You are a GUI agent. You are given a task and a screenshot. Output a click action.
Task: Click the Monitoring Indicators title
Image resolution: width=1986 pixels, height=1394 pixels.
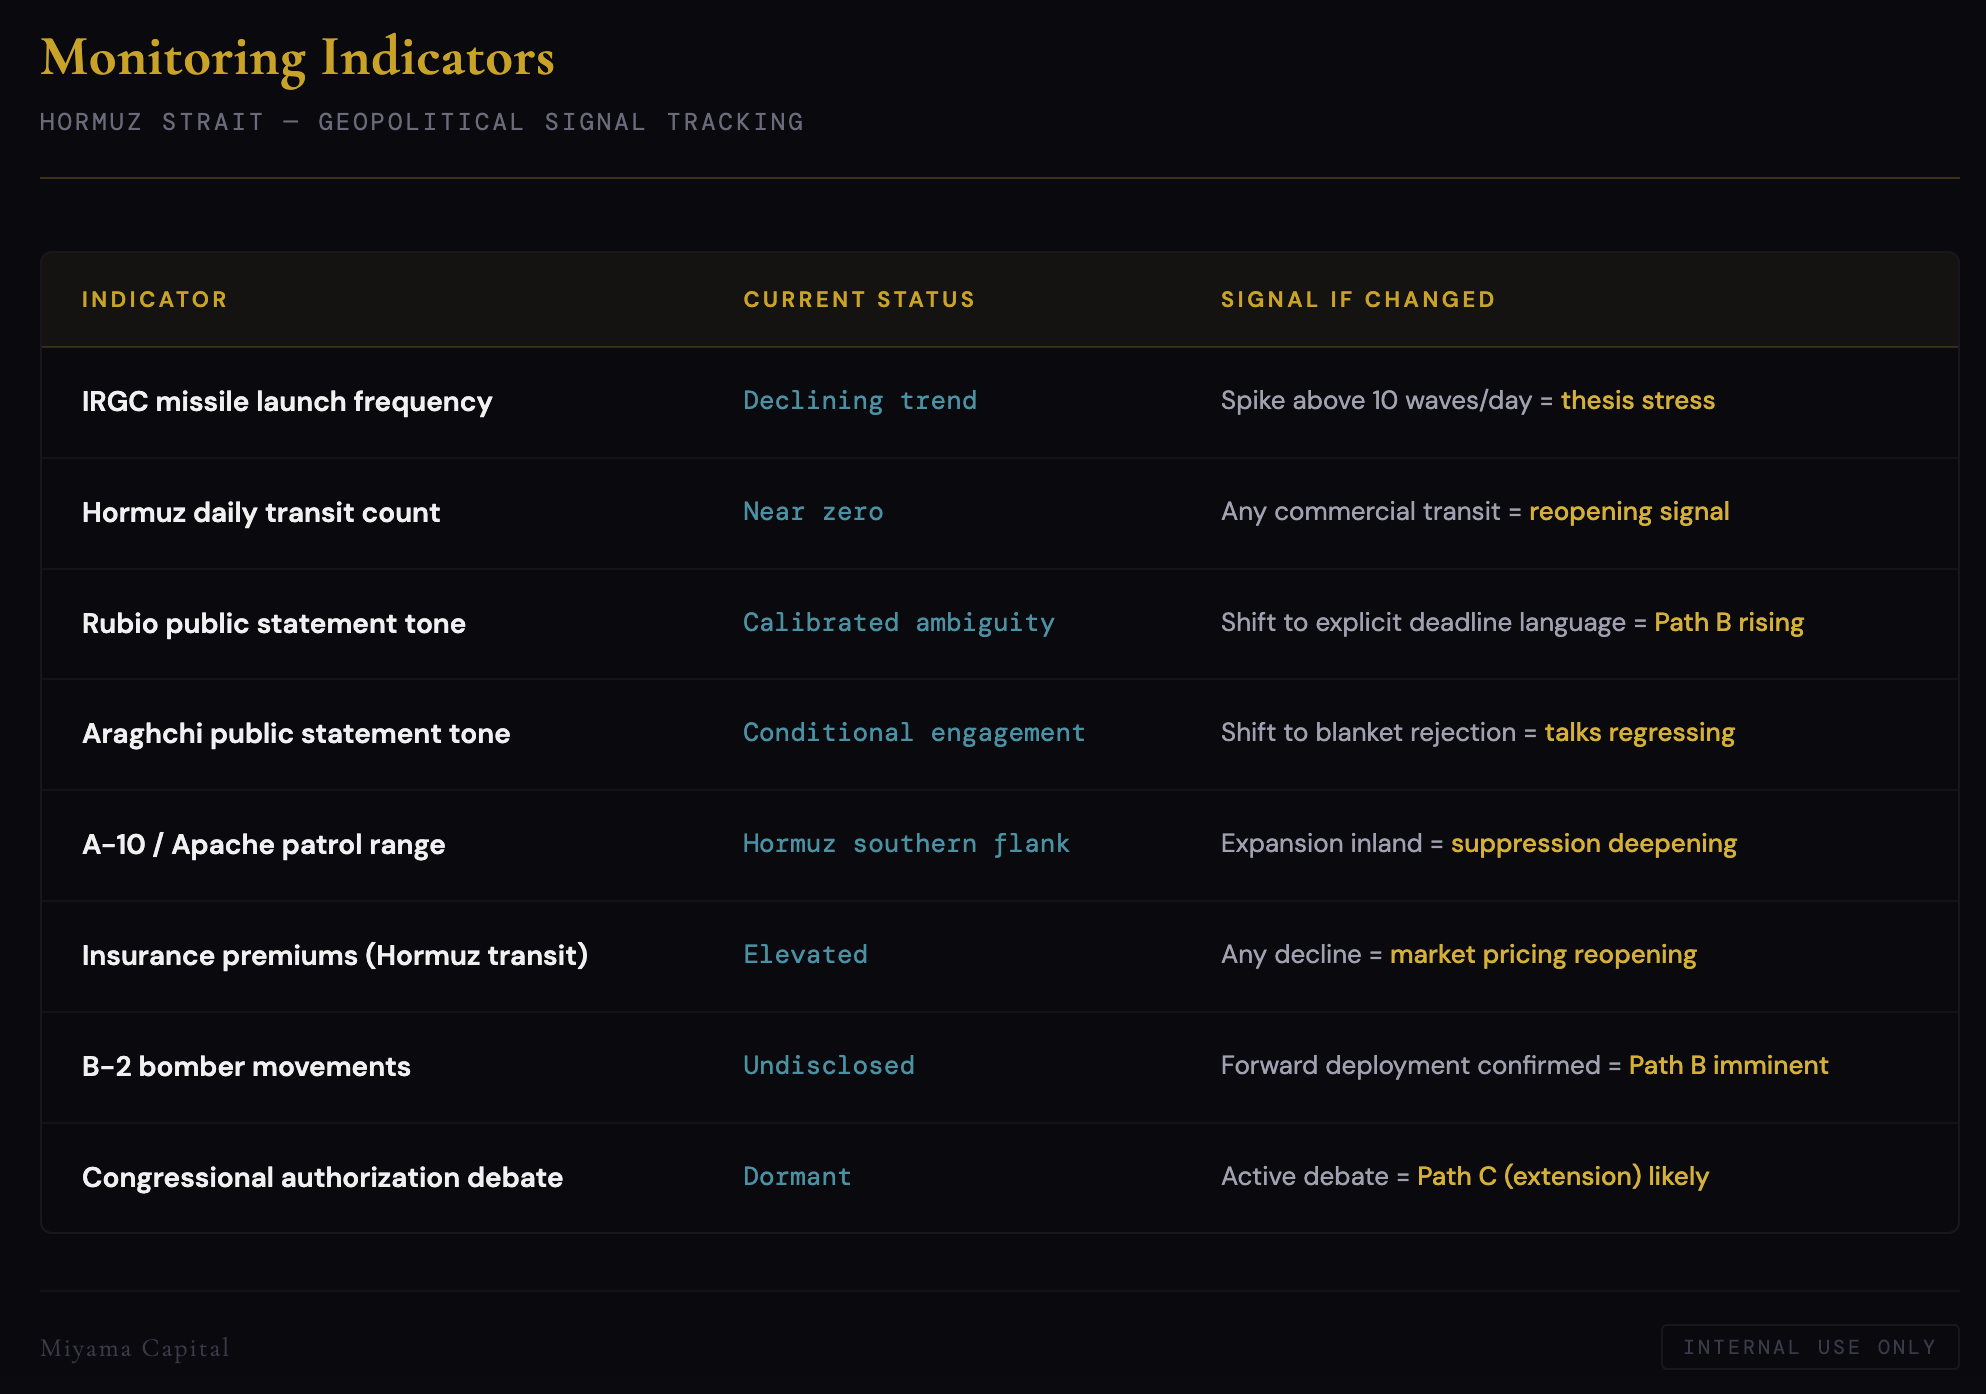pos(297,58)
